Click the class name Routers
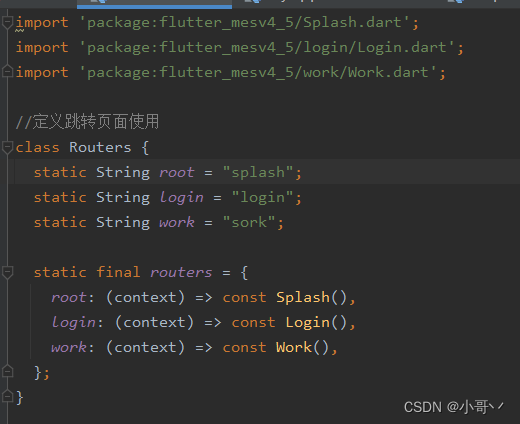 100,147
